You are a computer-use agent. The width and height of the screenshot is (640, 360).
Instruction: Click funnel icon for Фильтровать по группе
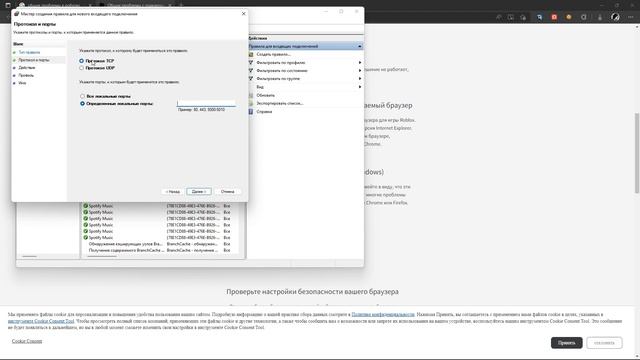251,78
